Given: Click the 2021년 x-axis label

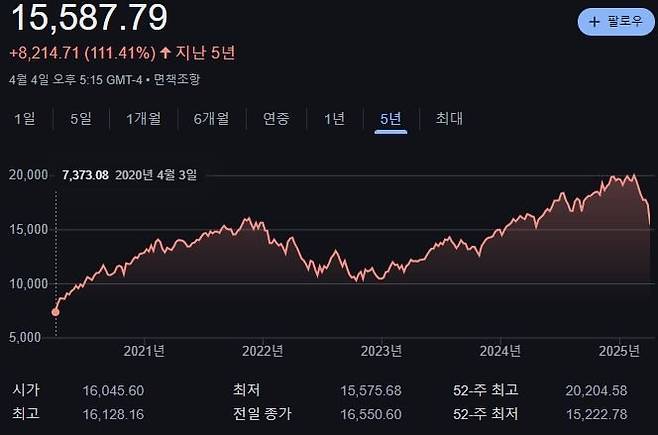Looking at the screenshot, I should pyautogui.click(x=144, y=351).
